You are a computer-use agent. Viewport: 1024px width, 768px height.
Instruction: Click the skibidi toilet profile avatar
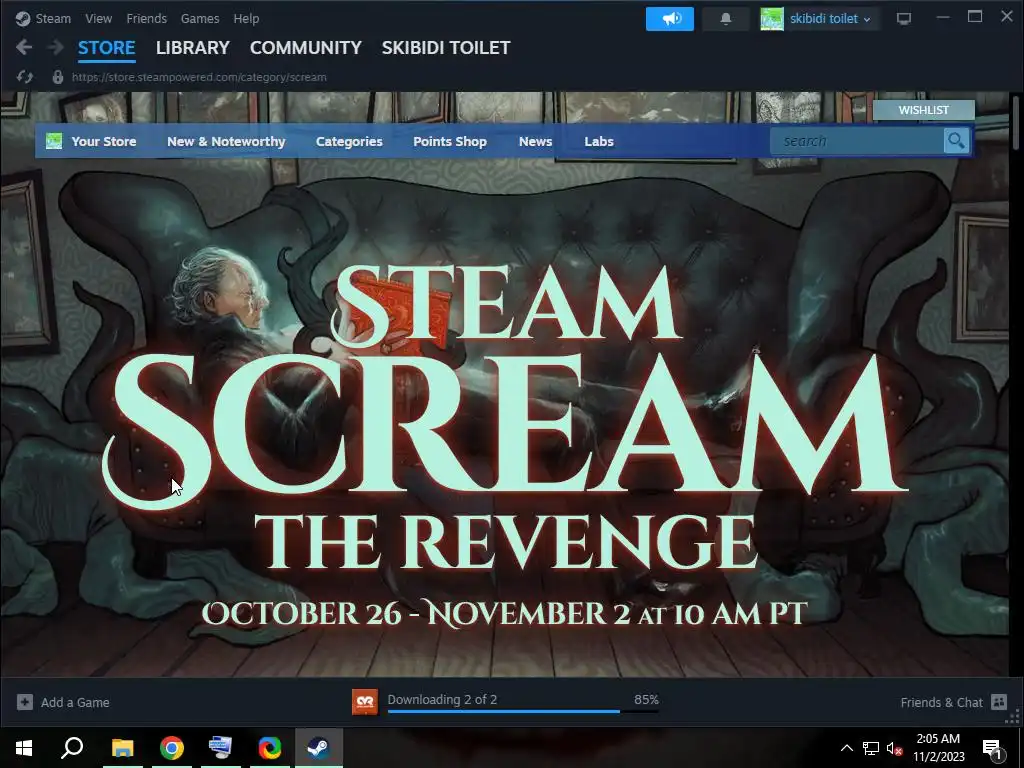tap(771, 19)
